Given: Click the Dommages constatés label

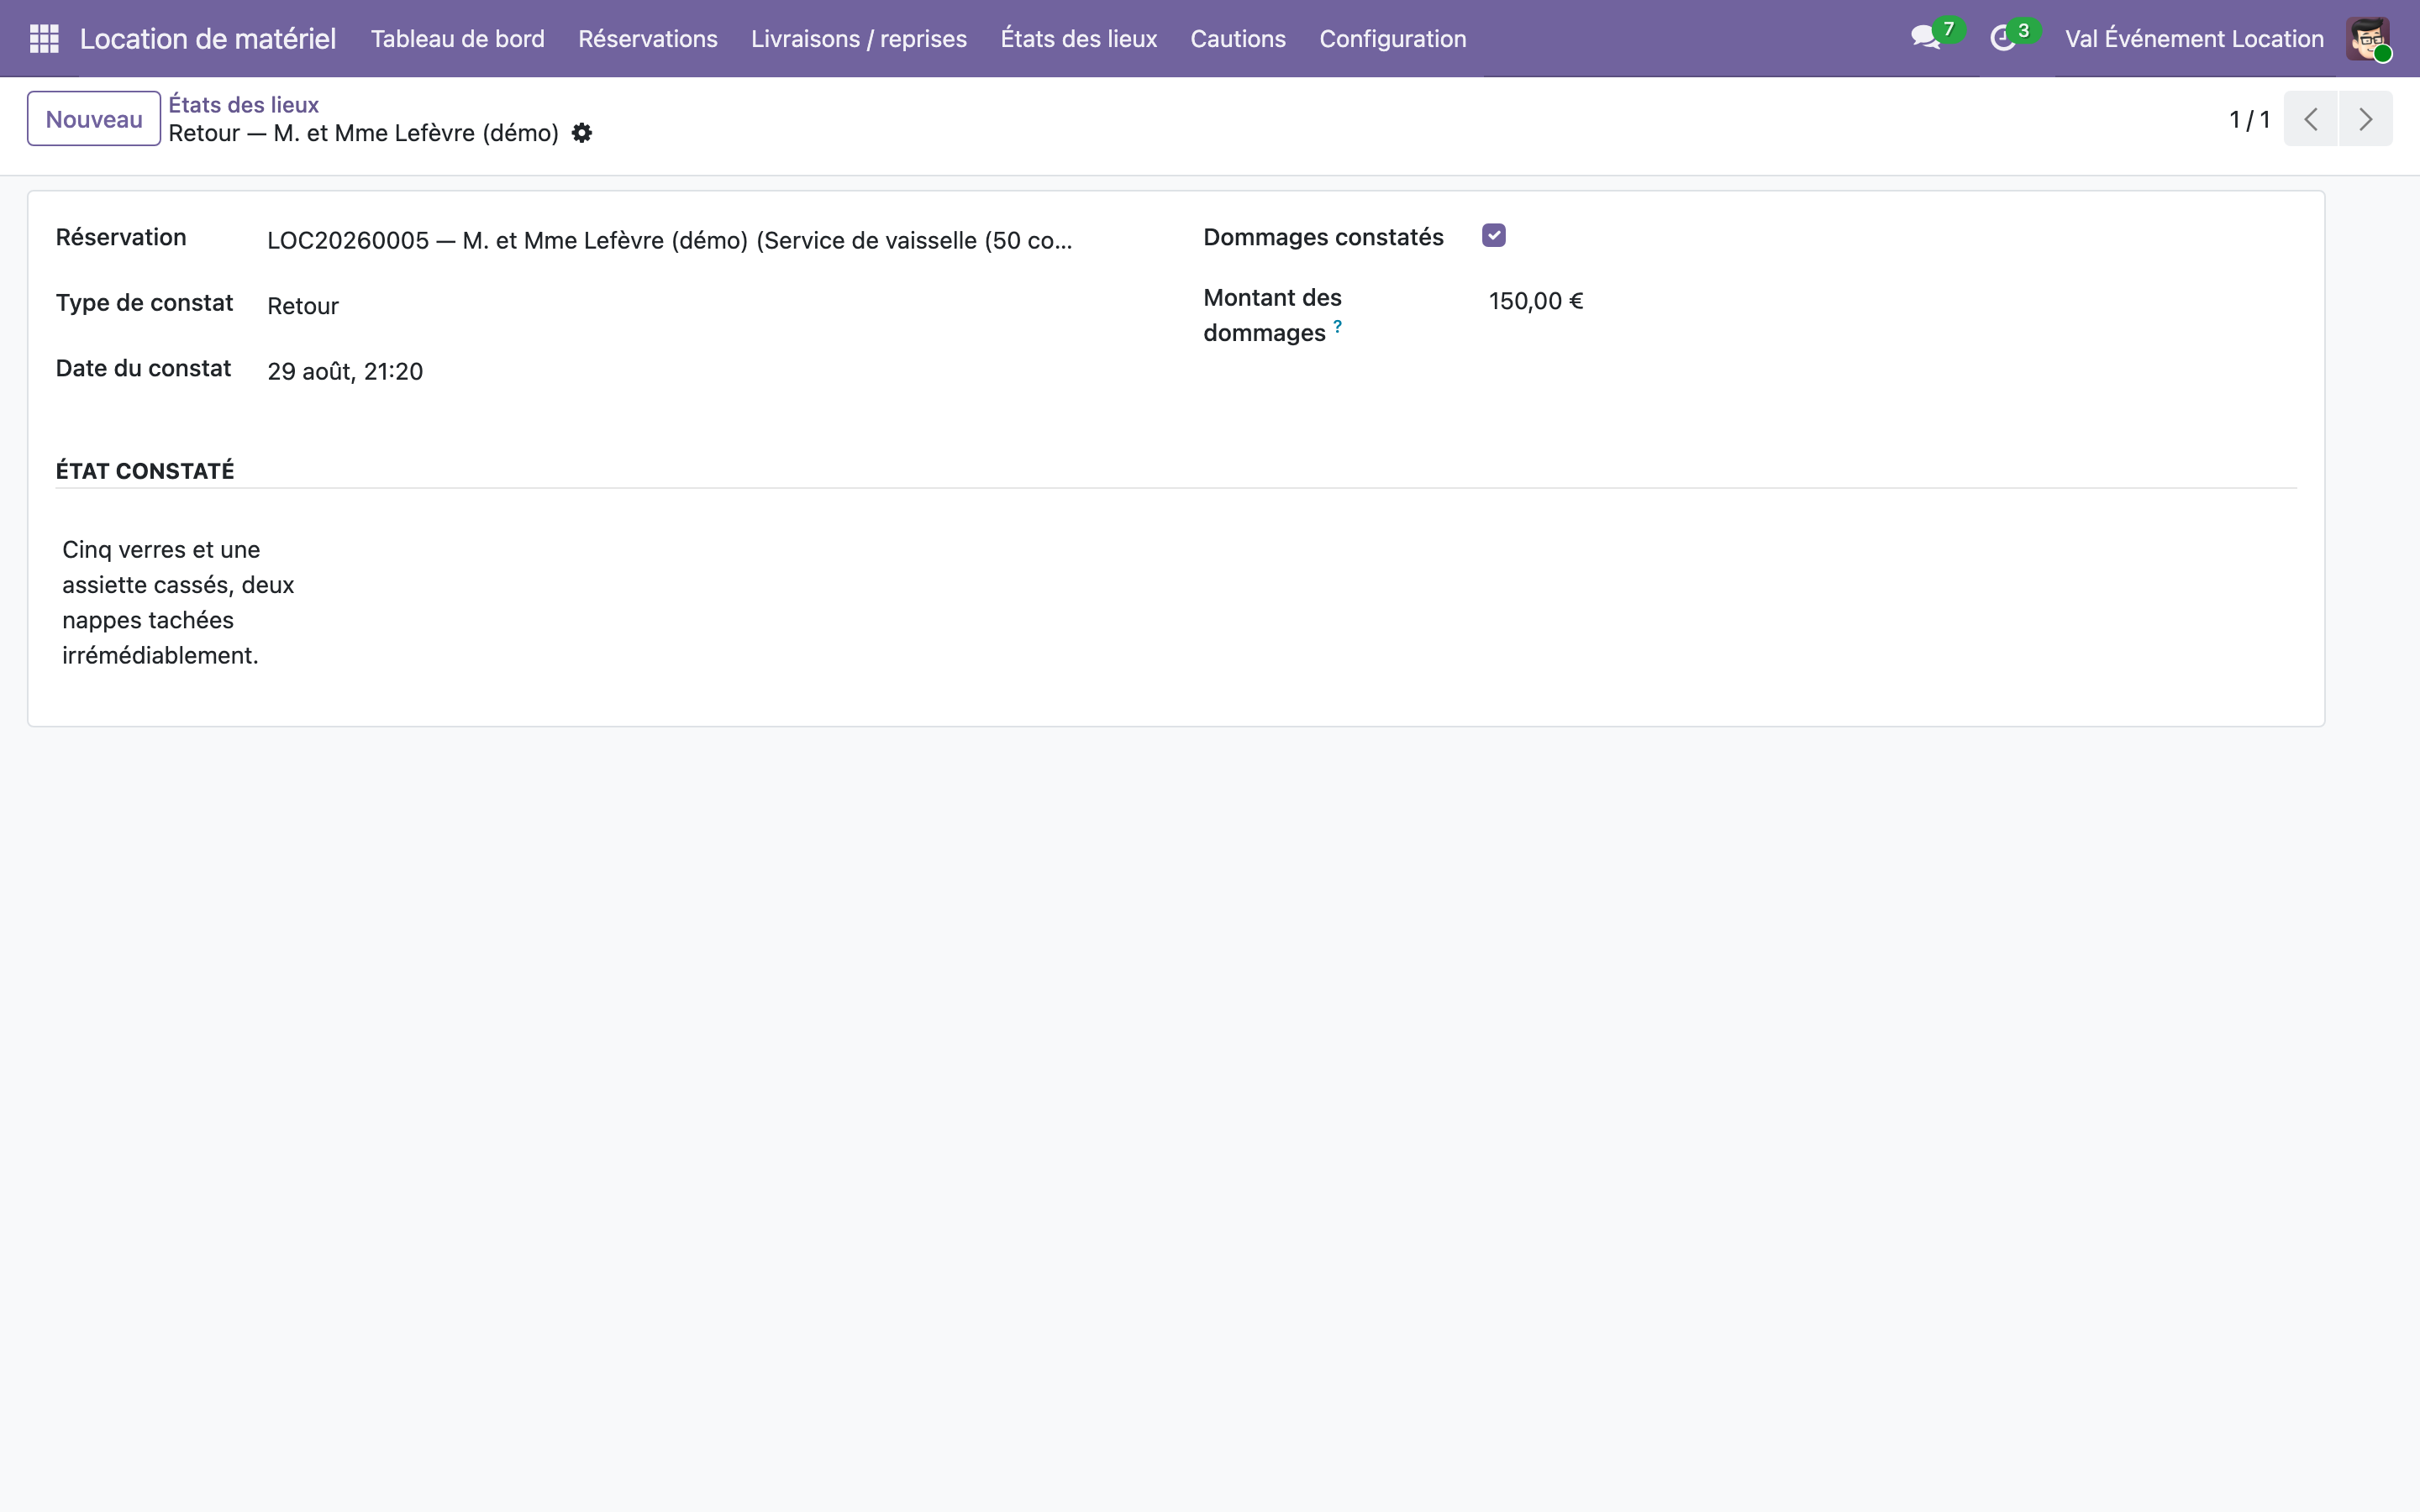Looking at the screenshot, I should [x=1323, y=237].
